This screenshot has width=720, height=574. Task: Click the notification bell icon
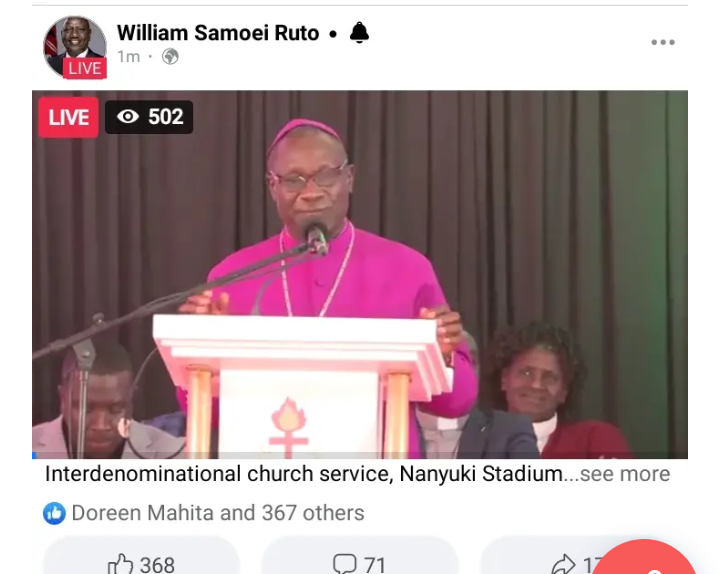(359, 33)
